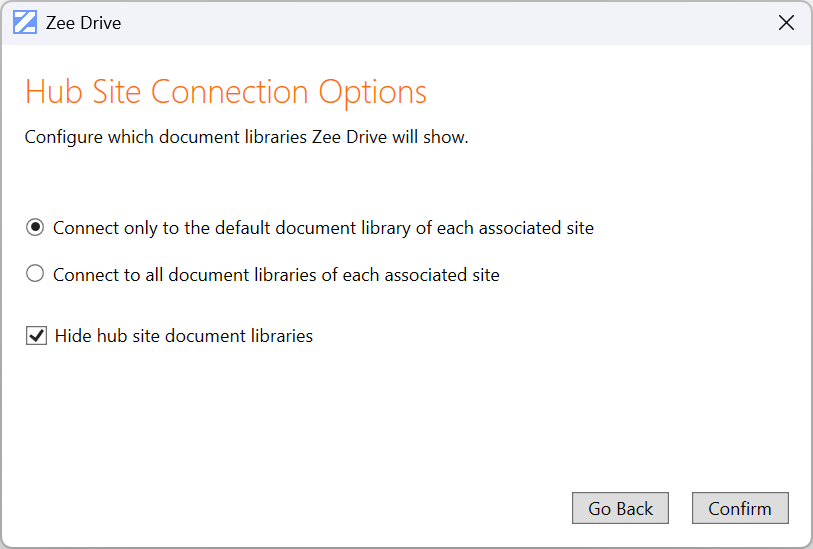Return to the previous step via Go Back
Screen dimensions: 813x549
tap(620, 508)
